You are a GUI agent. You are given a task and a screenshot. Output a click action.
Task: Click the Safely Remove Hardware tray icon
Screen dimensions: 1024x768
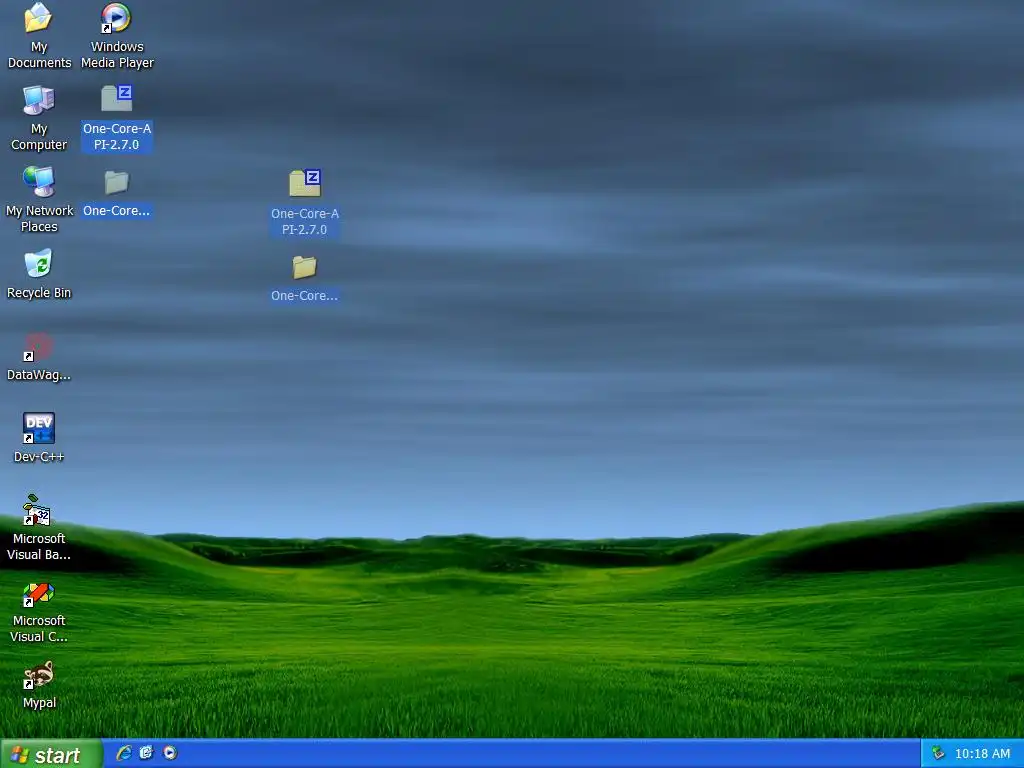pyautogui.click(x=938, y=754)
